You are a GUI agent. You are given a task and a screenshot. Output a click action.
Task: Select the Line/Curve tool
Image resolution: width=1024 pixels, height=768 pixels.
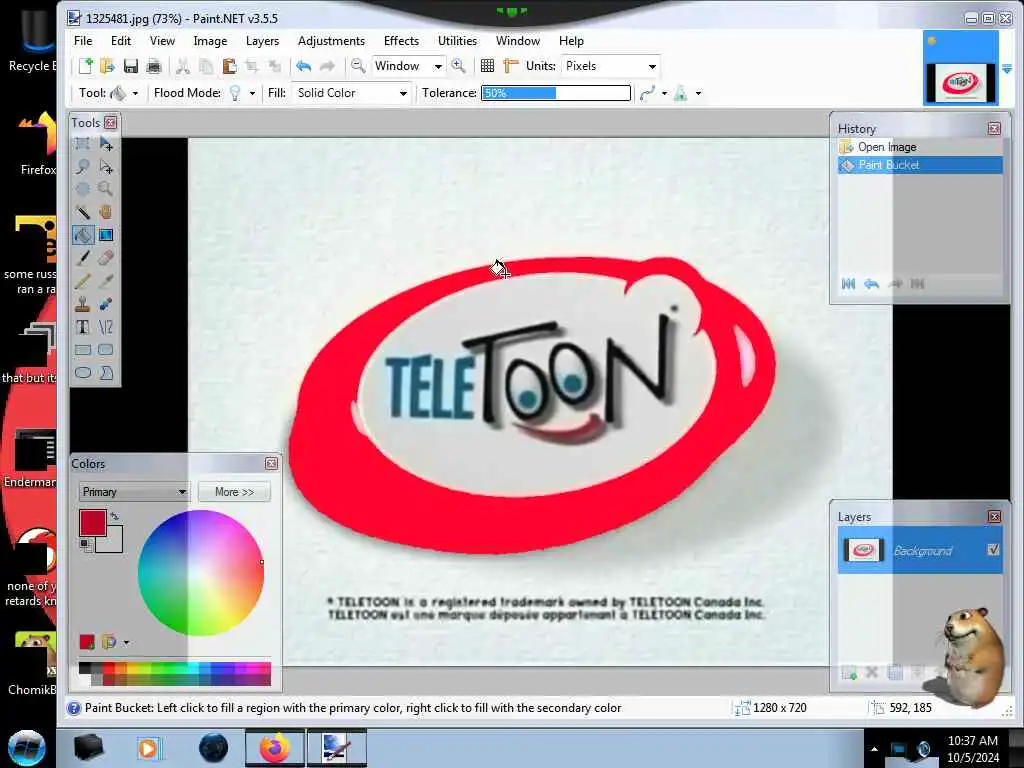coord(106,327)
